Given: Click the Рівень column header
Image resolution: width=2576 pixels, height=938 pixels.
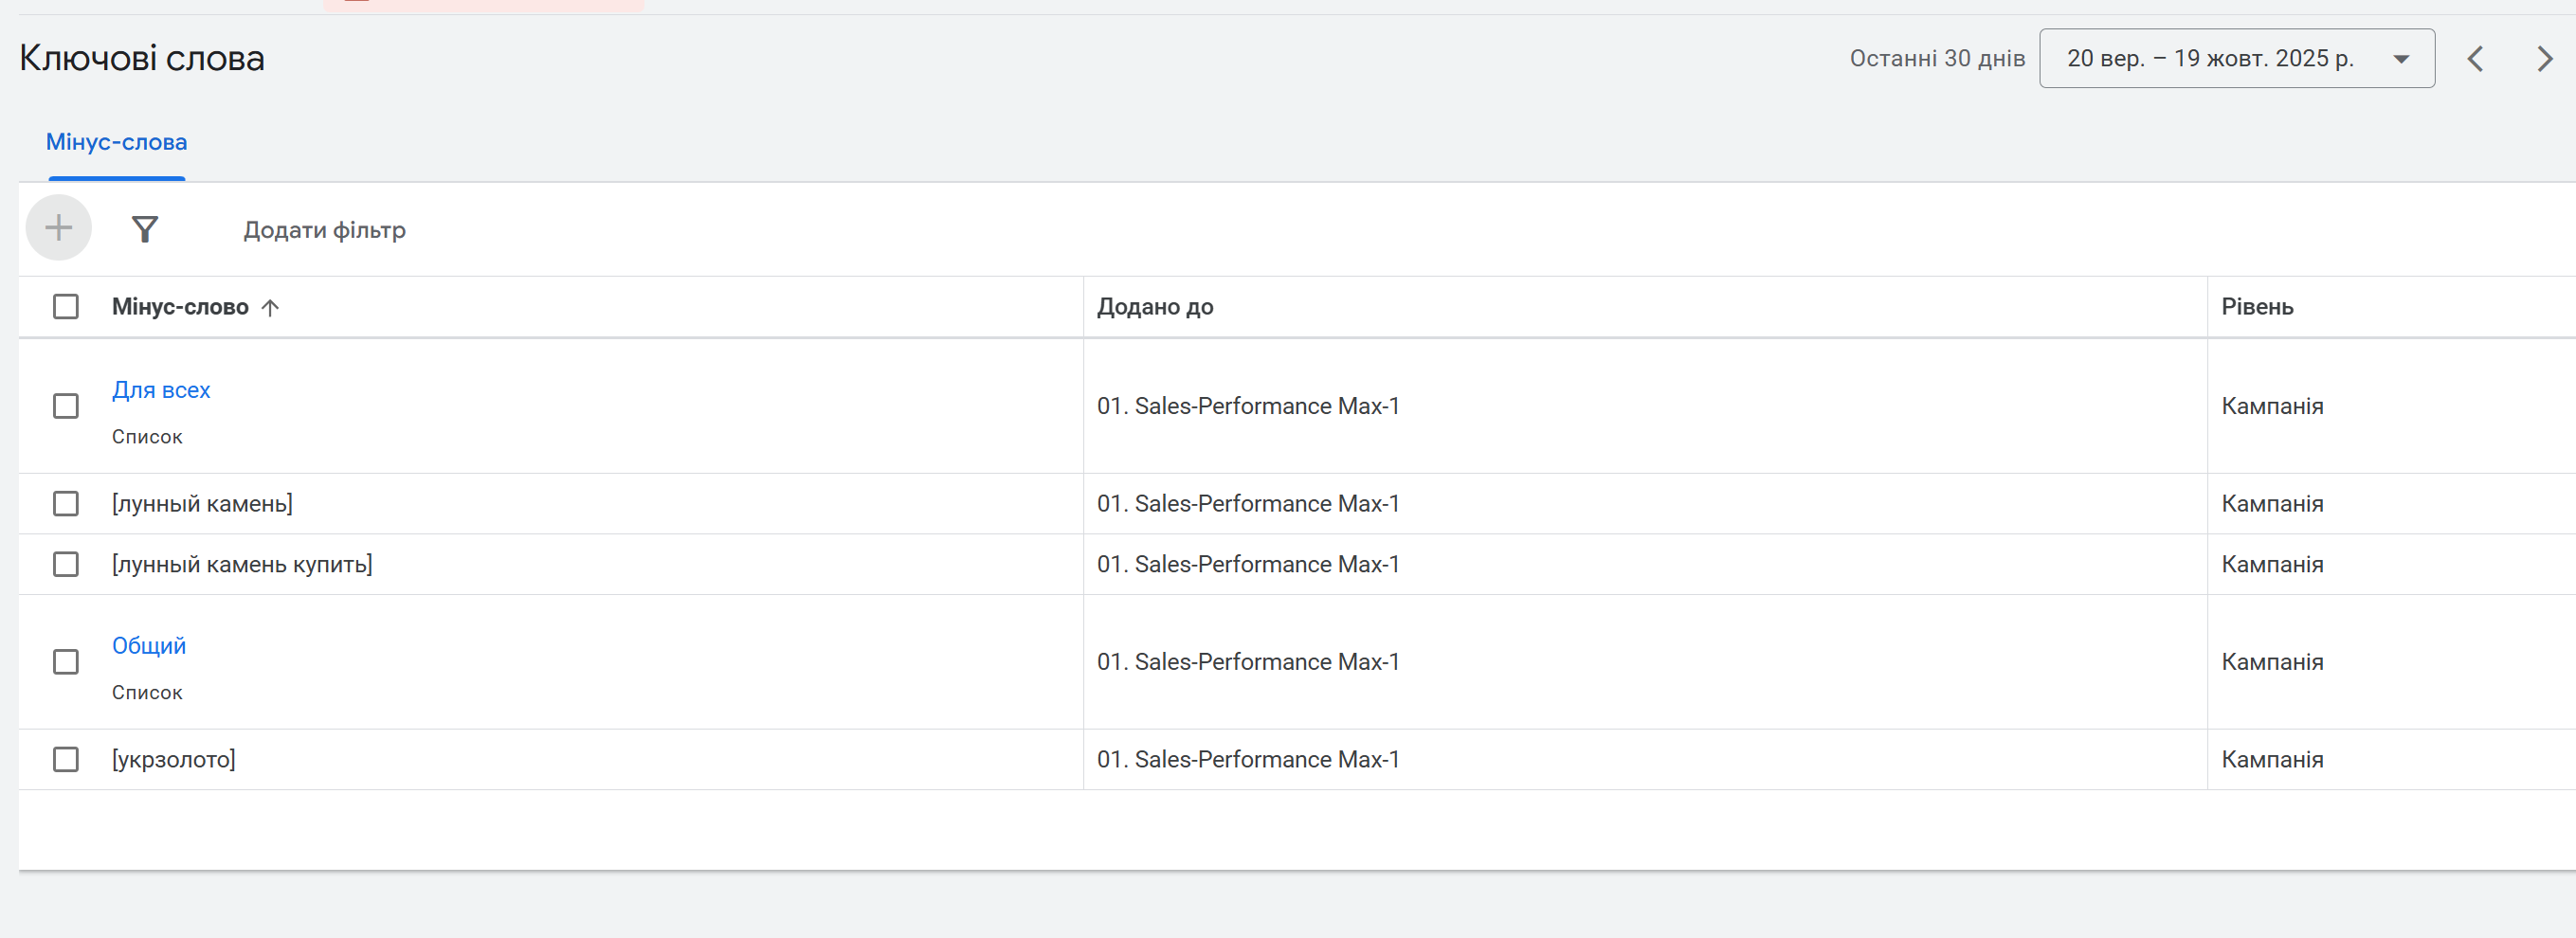Looking at the screenshot, I should coord(2257,307).
